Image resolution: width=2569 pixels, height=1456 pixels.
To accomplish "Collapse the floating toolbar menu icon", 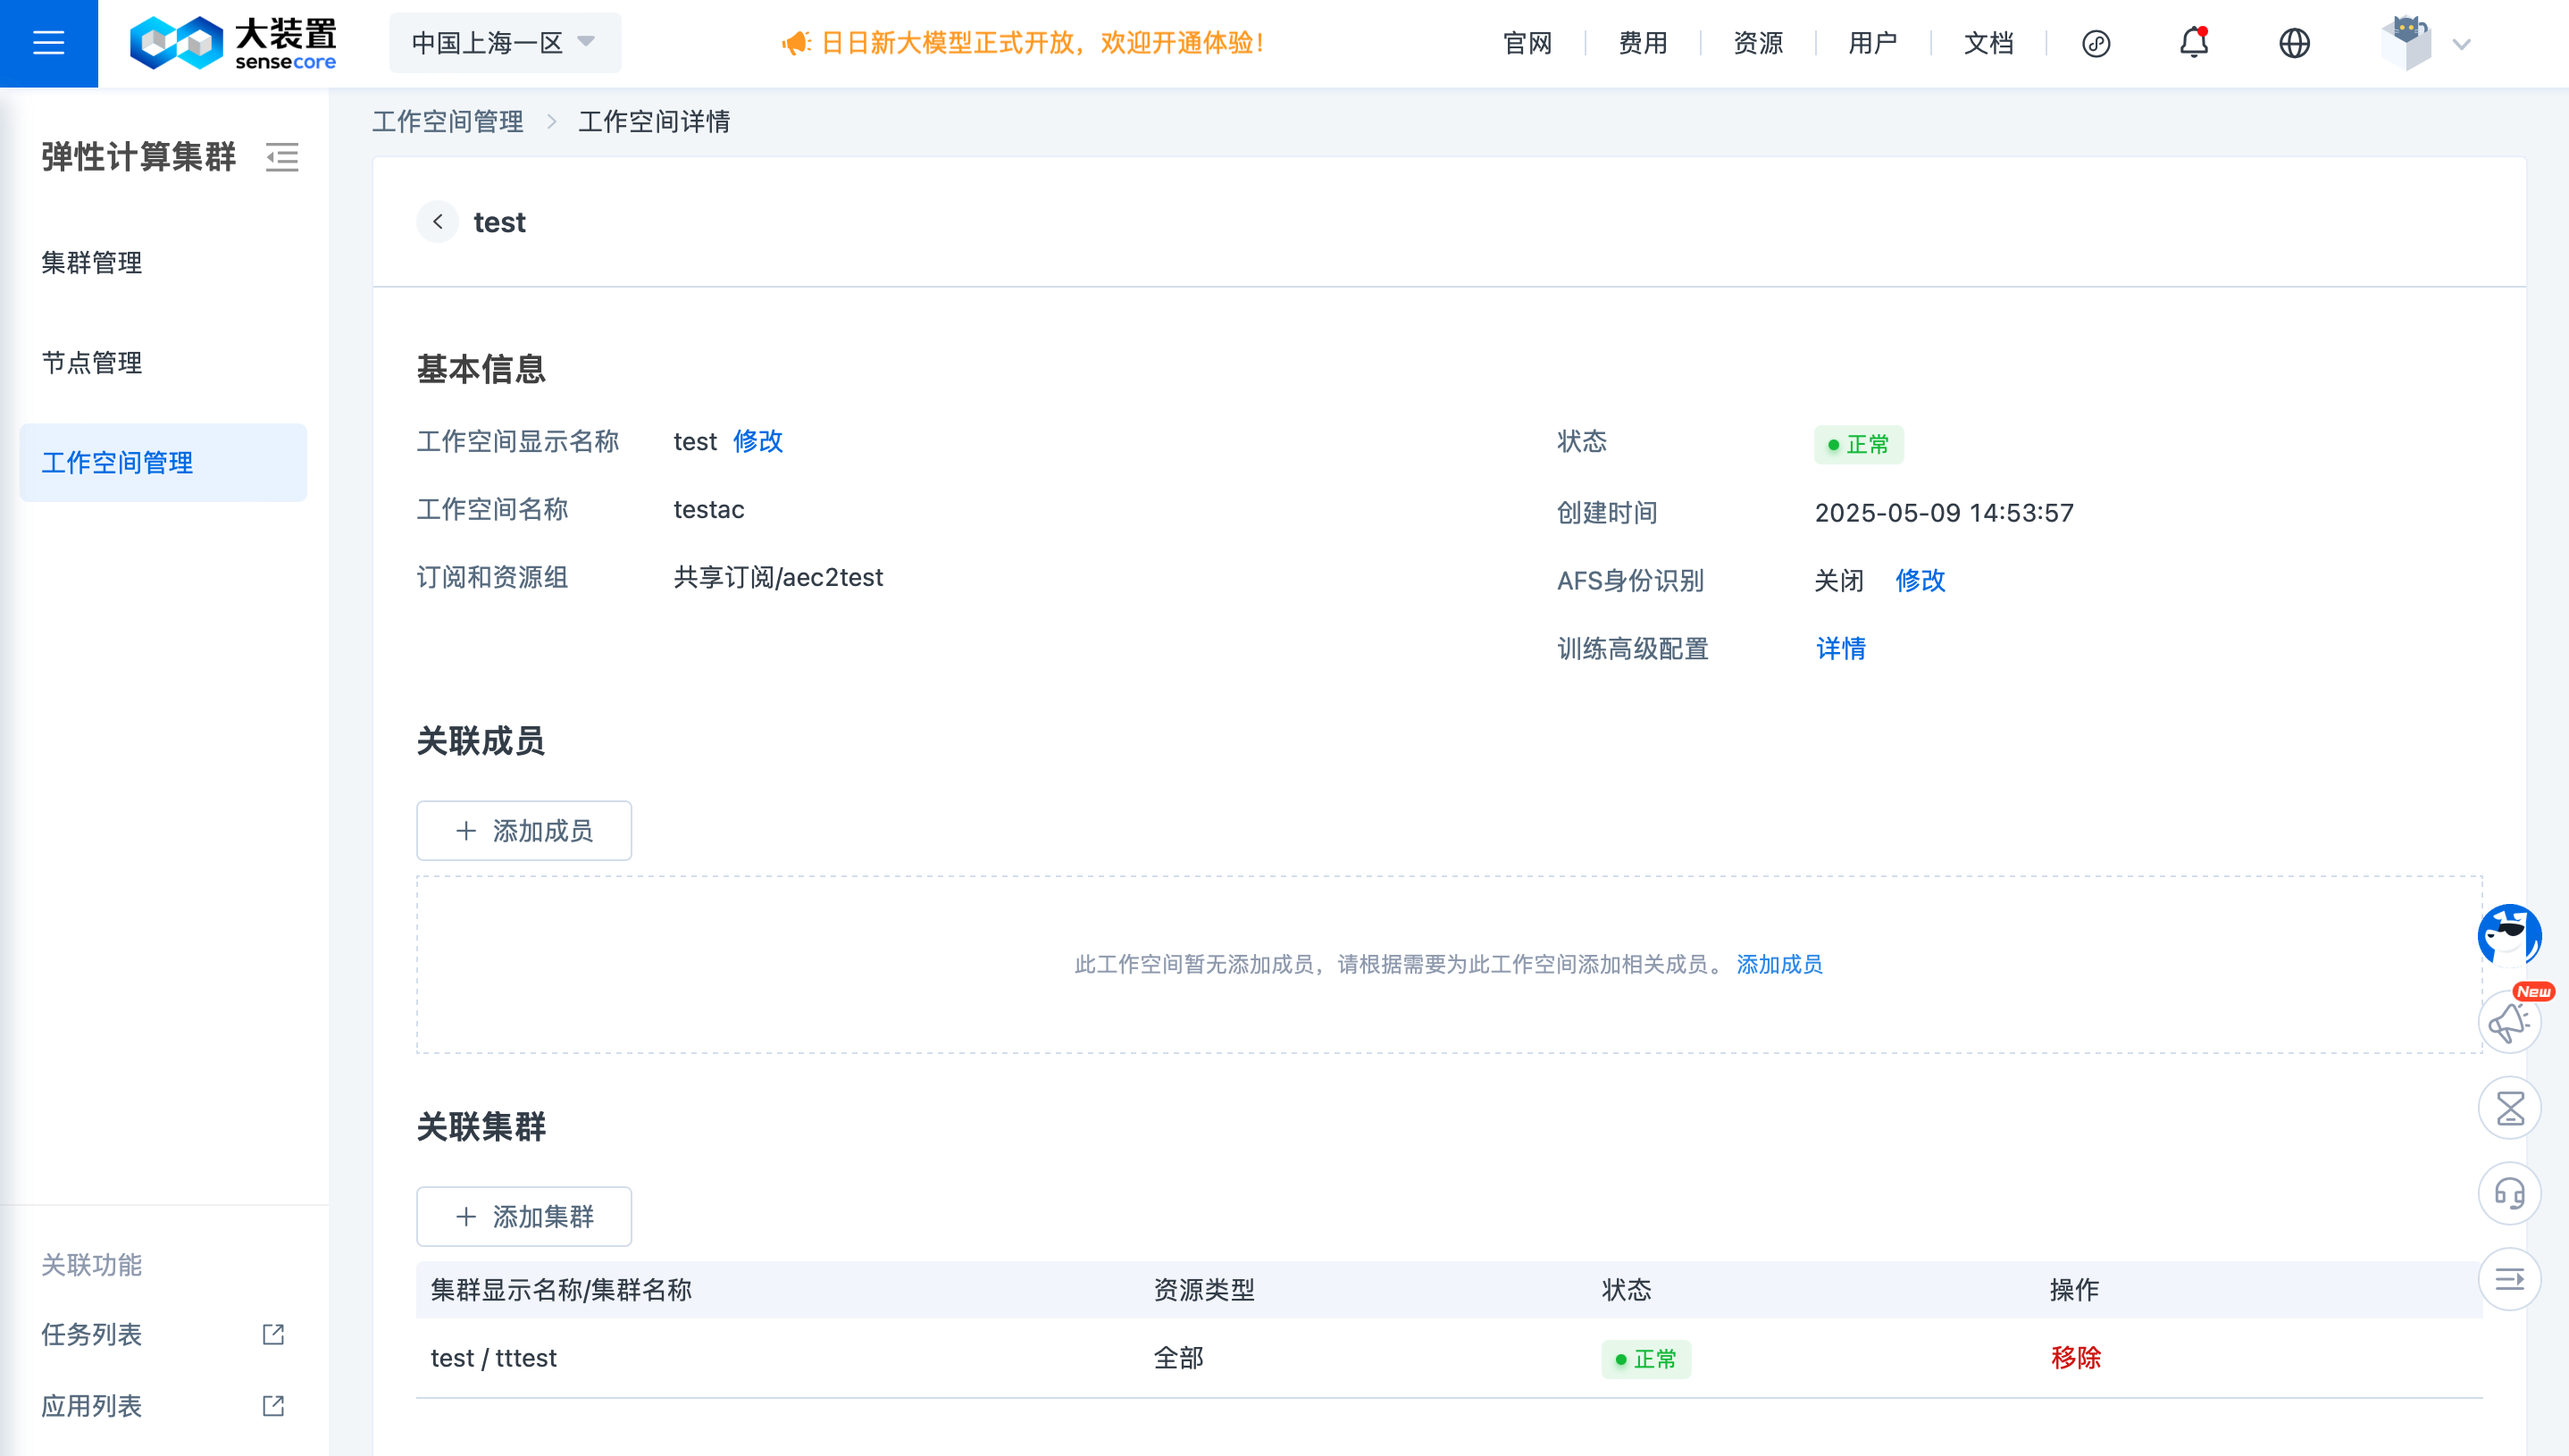I will (2510, 1279).
